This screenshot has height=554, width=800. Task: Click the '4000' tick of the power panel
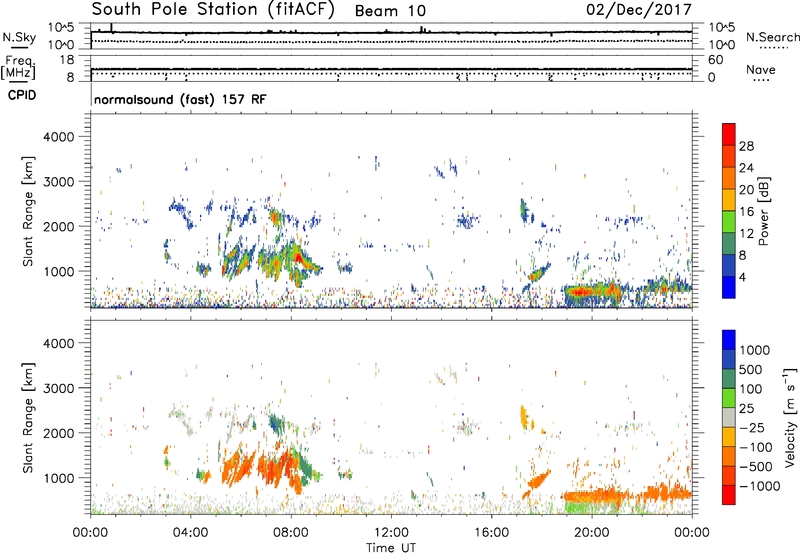click(58, 137)
